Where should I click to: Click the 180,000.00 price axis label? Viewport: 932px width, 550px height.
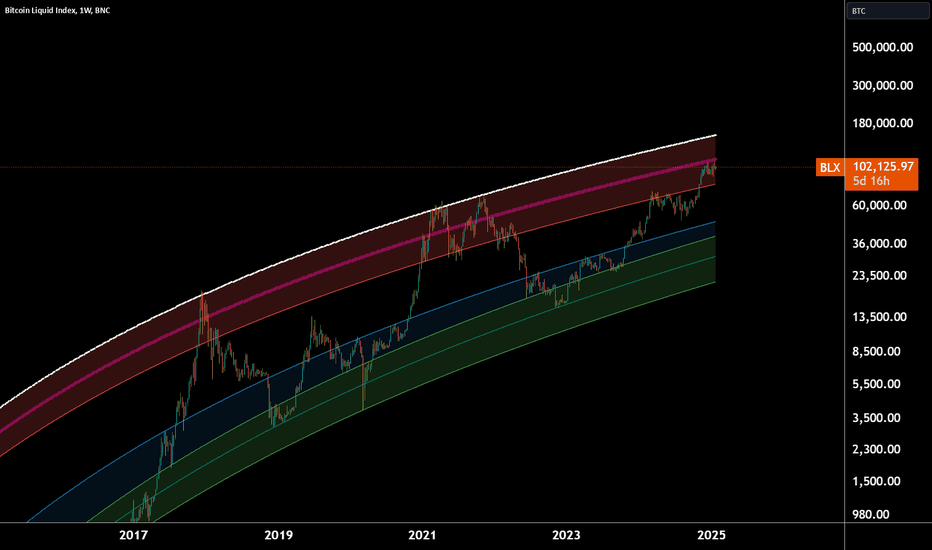882,123
